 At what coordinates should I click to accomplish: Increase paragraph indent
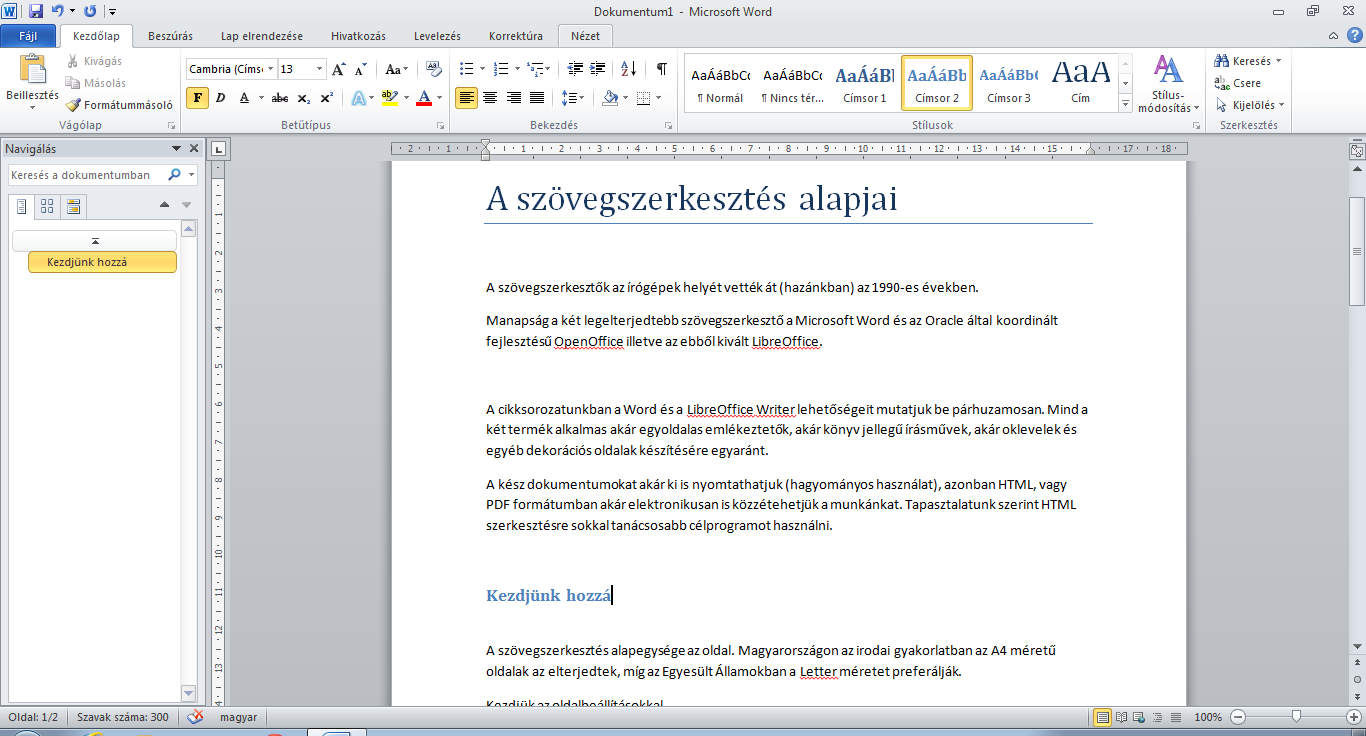coord(598,69)
